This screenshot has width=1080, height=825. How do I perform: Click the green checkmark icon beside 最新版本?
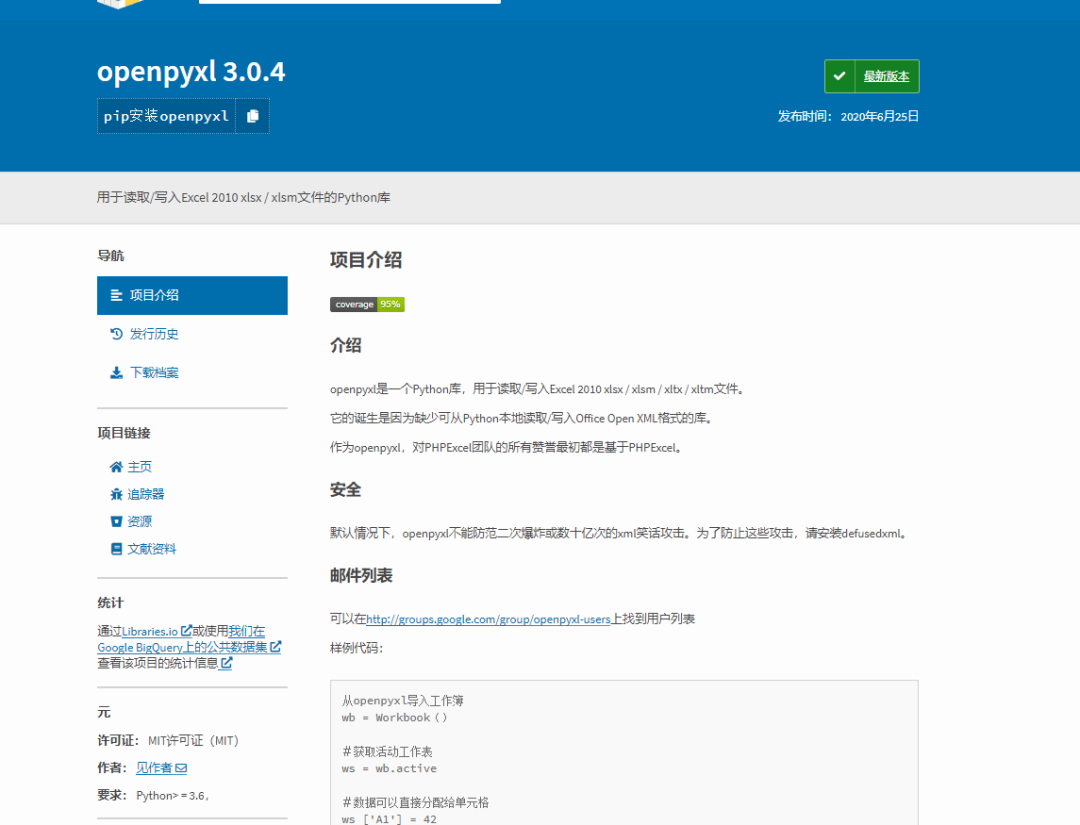[839, 76]
